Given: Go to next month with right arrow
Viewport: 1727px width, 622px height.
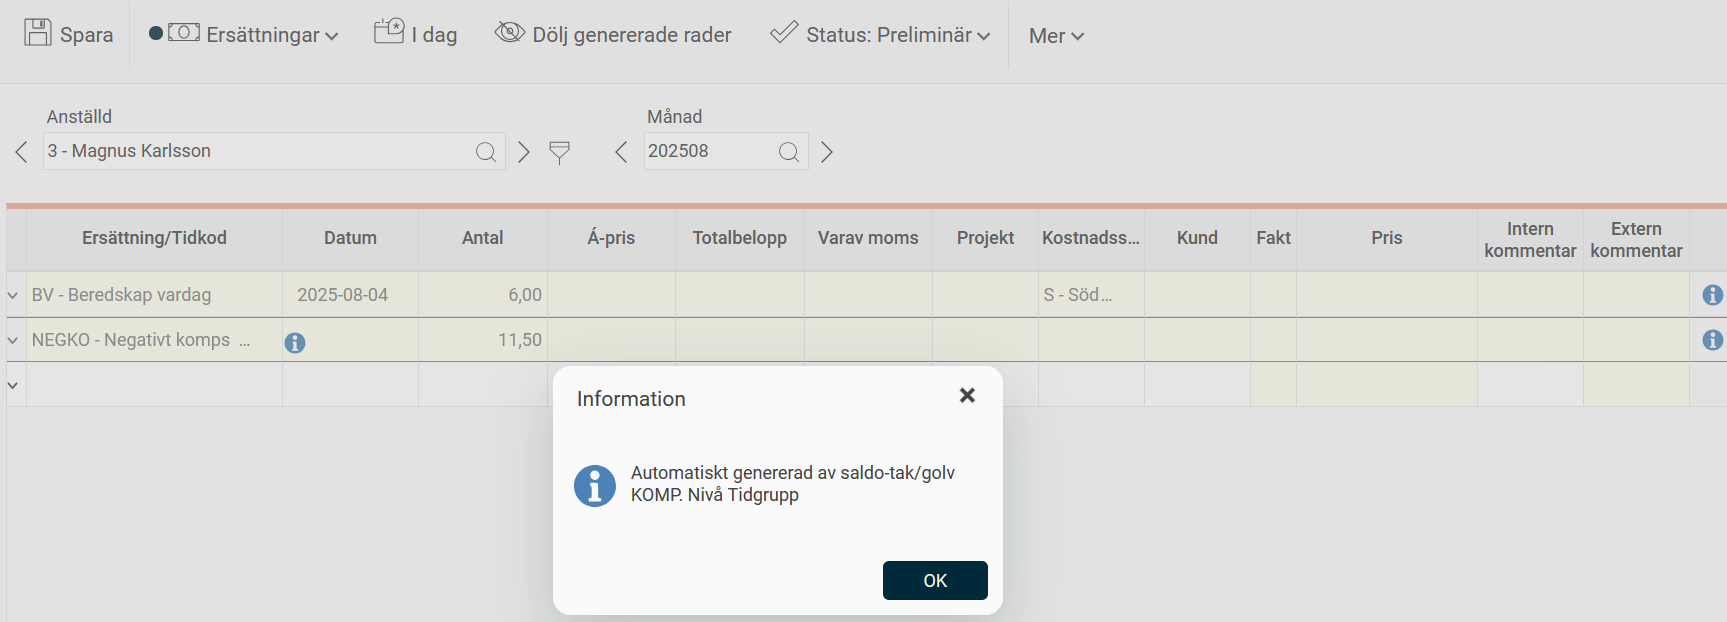Looking at the screenshot, I should tap(826, 151).
